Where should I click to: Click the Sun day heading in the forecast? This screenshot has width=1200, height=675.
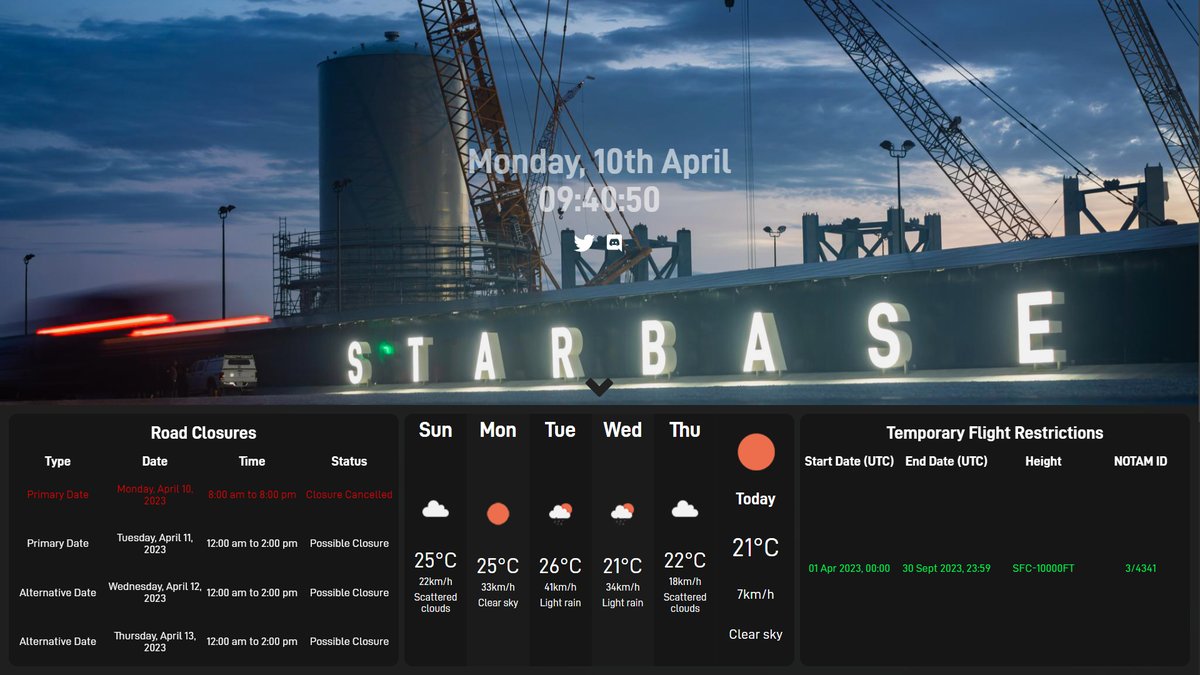435,430
